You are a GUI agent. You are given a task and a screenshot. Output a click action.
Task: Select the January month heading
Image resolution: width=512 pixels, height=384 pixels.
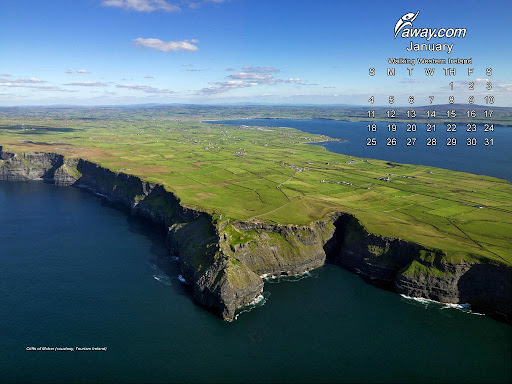(430, 47)
